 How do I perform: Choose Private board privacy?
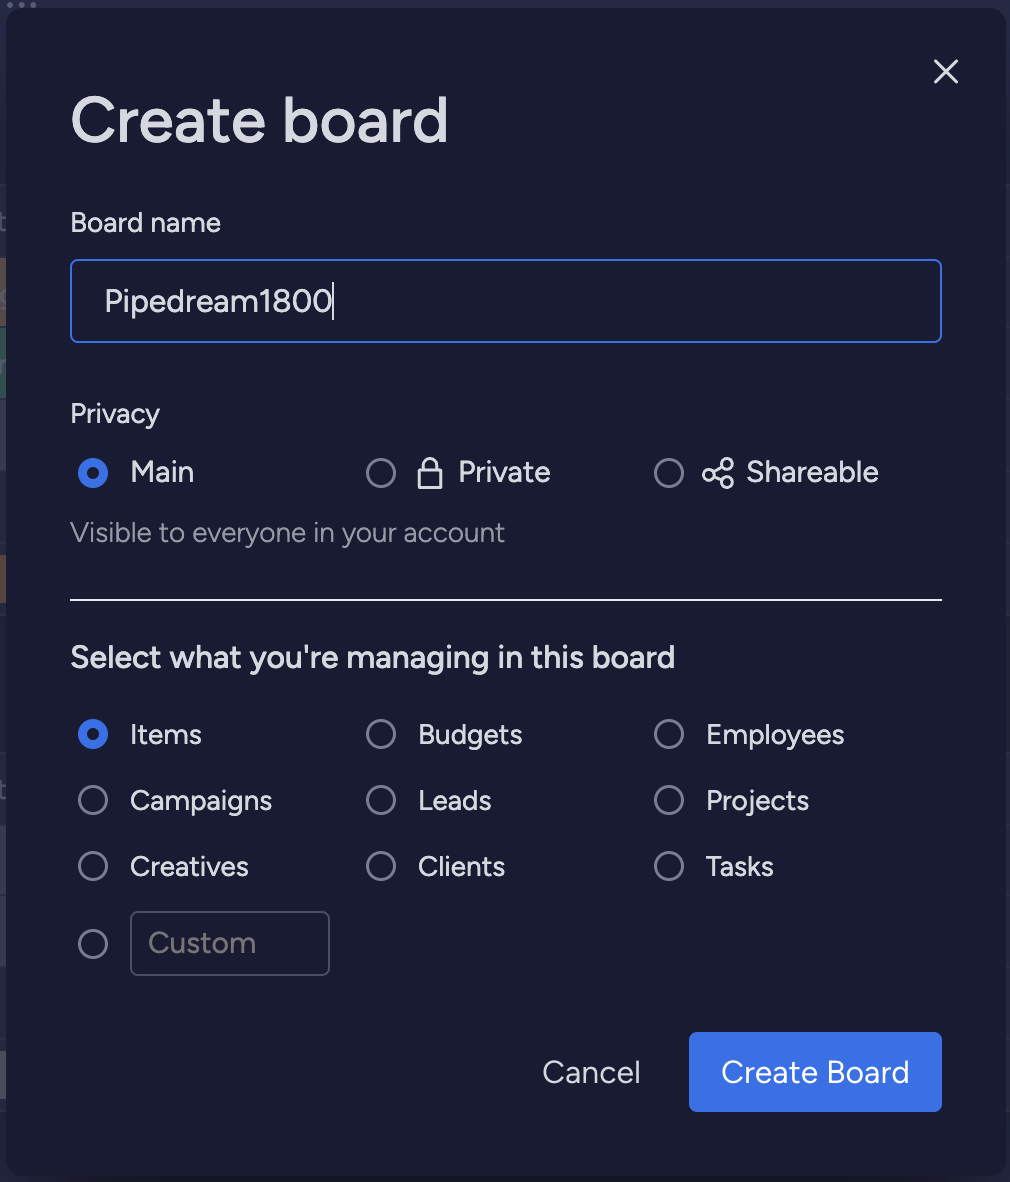pyautogui.click(x=381, y=472)
